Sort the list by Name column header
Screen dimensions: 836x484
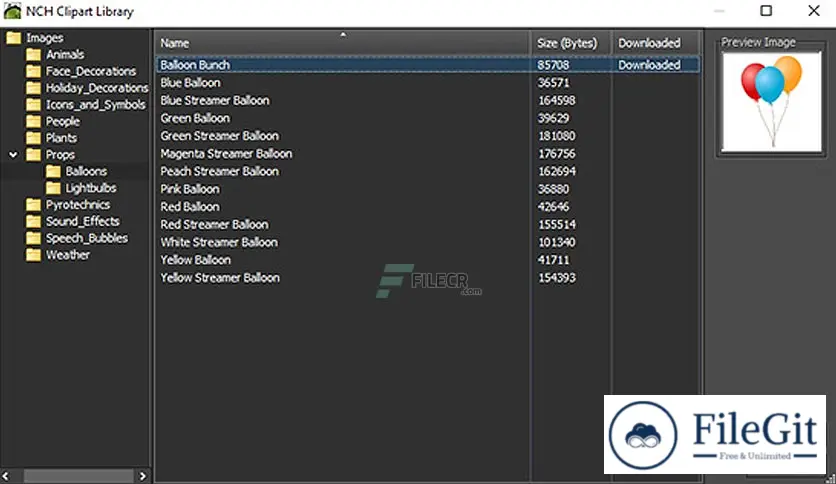click(343, 42)
